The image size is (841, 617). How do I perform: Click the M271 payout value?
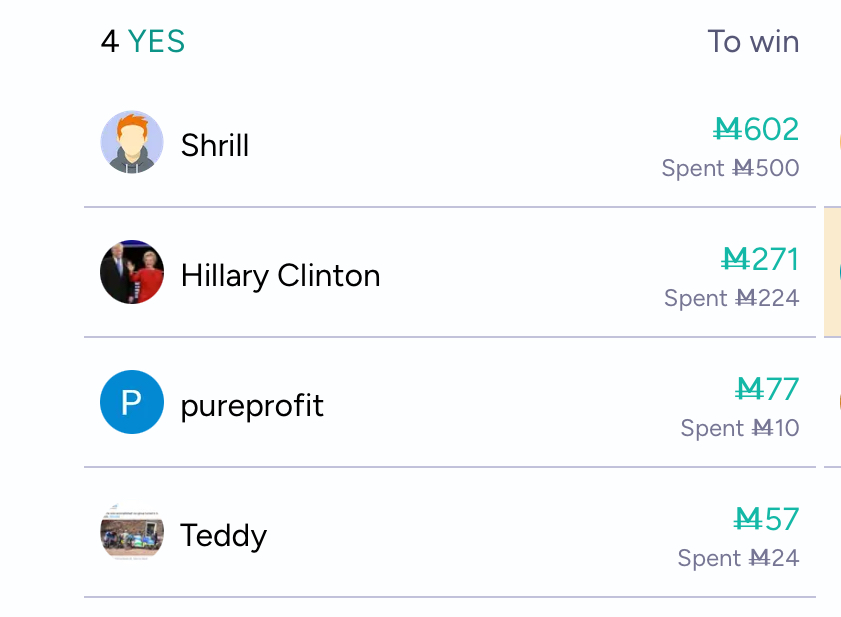pos(760,259)
